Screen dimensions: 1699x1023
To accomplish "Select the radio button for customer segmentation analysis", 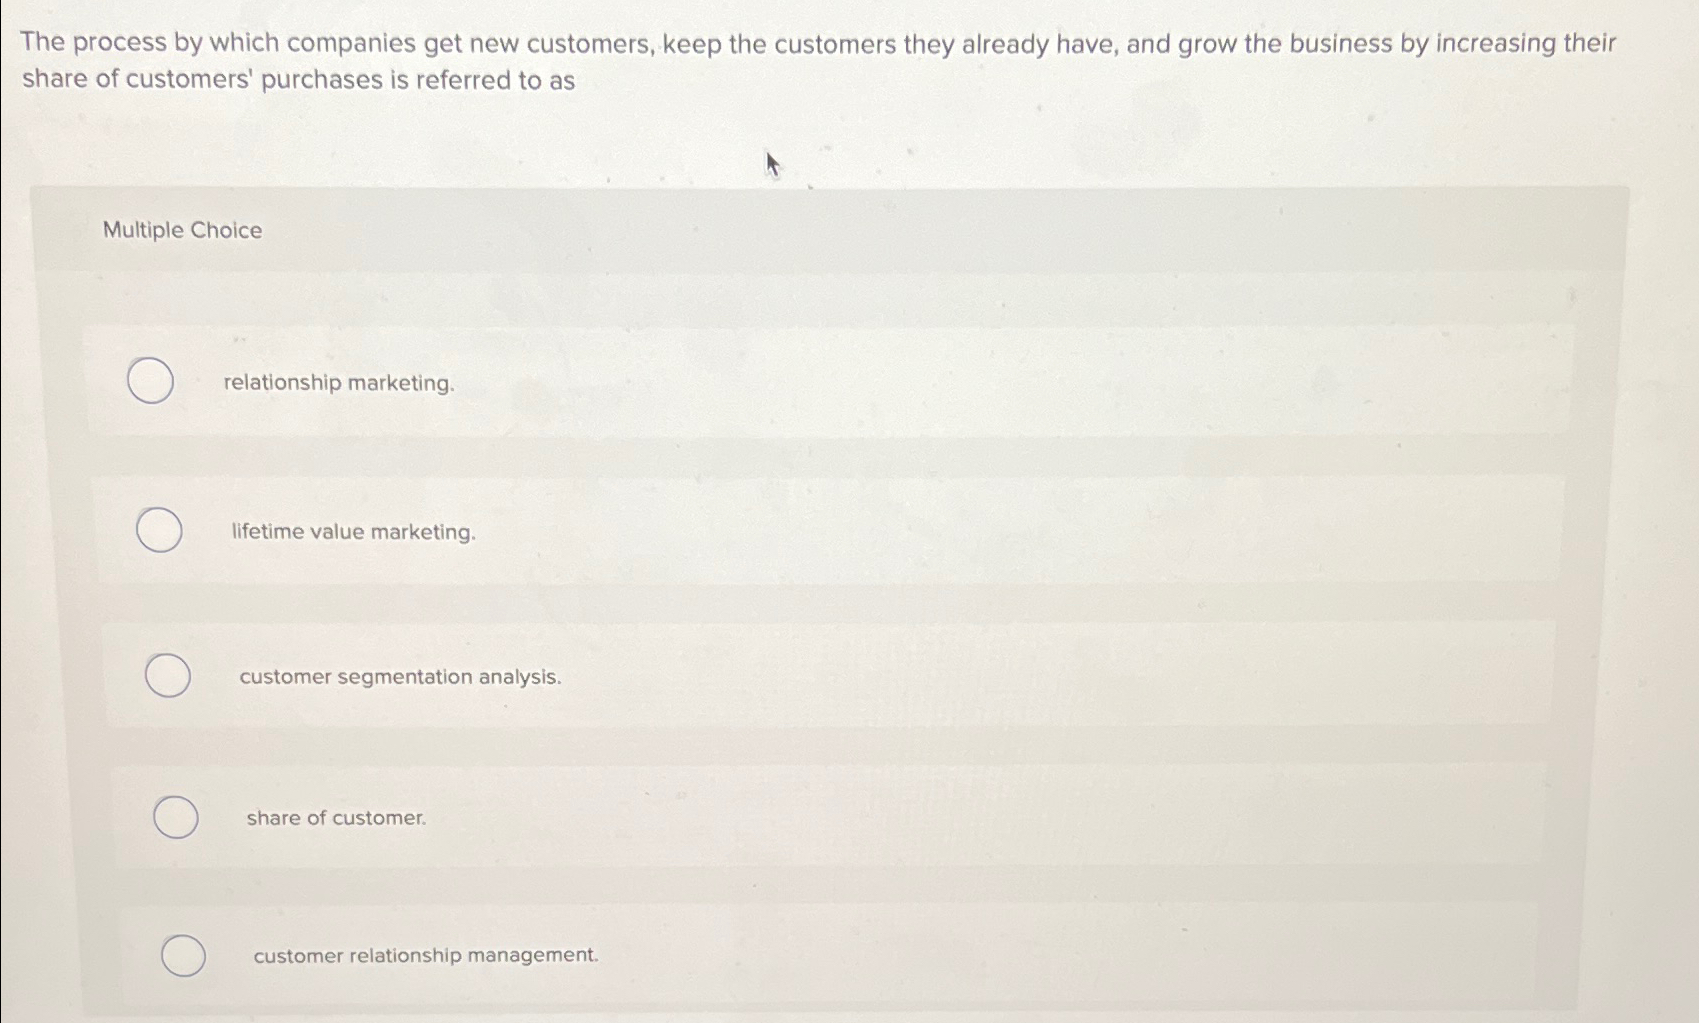I will tap(167, 676).
